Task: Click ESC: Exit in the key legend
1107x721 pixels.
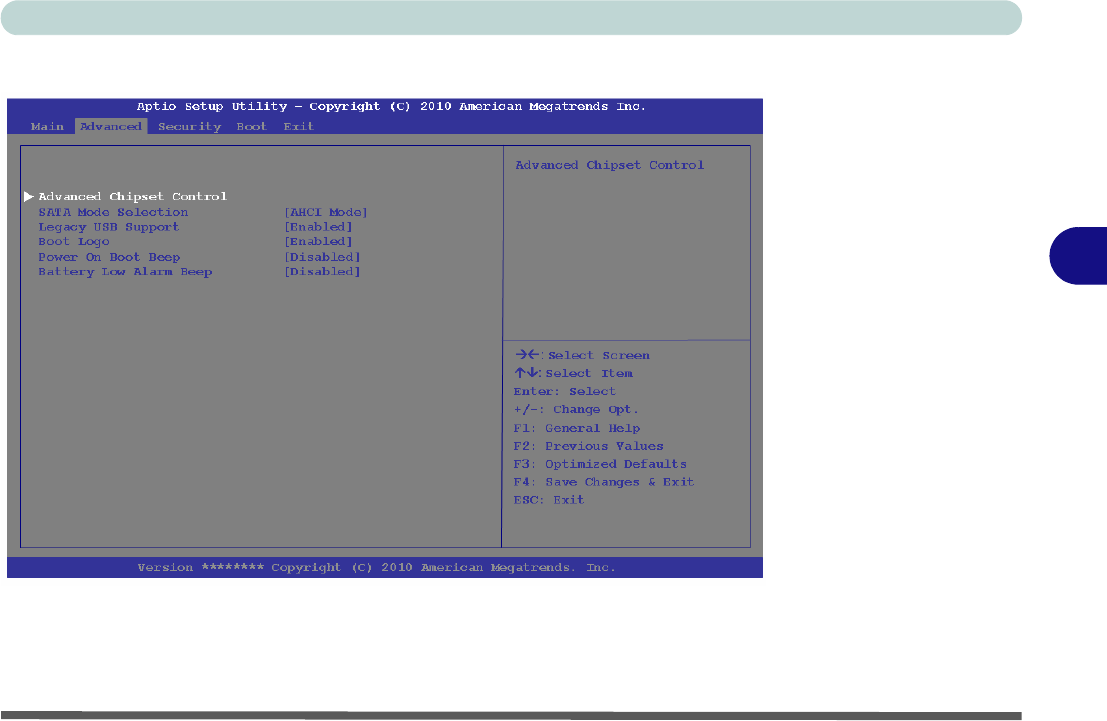Action: [x=548, y=500]
